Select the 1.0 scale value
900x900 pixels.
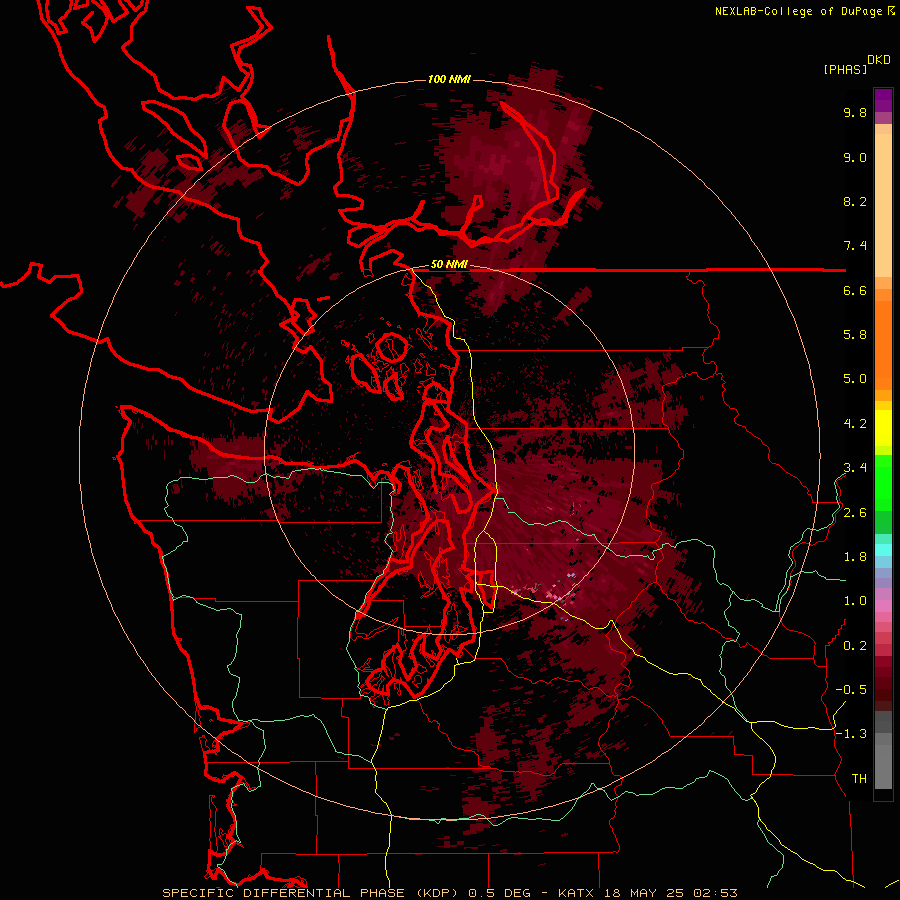855,601
